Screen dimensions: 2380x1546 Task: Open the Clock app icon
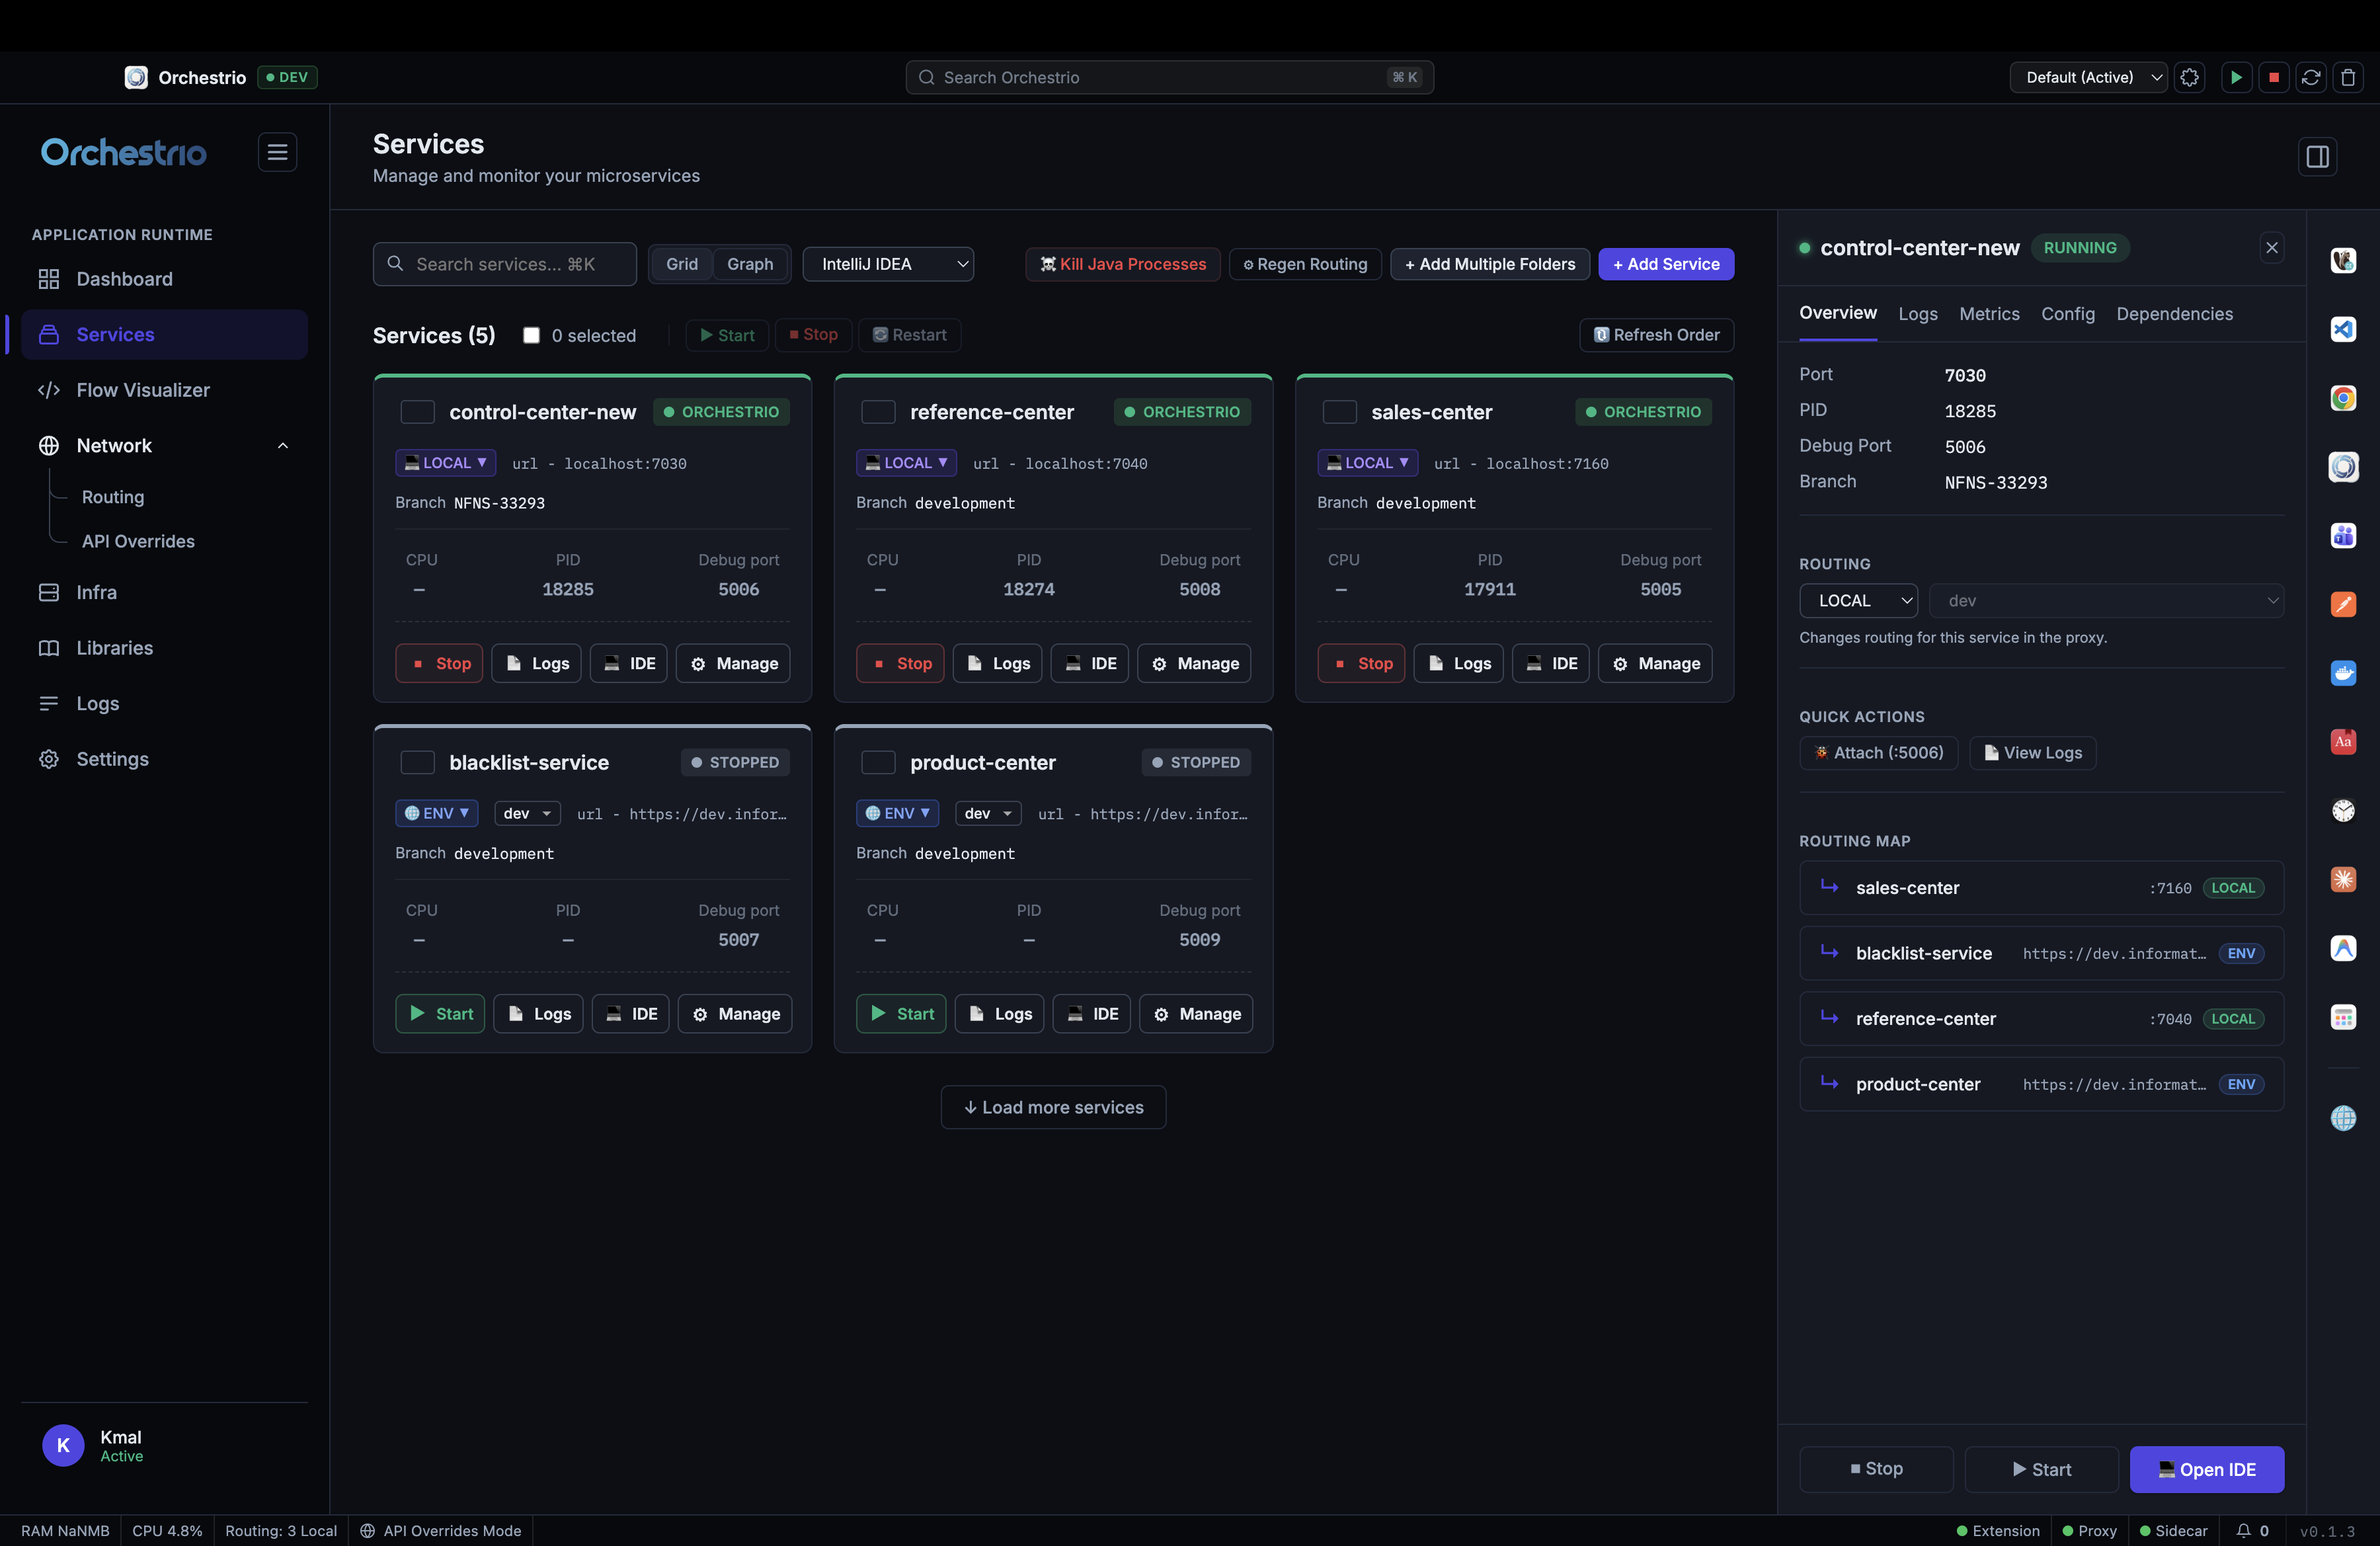[x=2343, y=810]
